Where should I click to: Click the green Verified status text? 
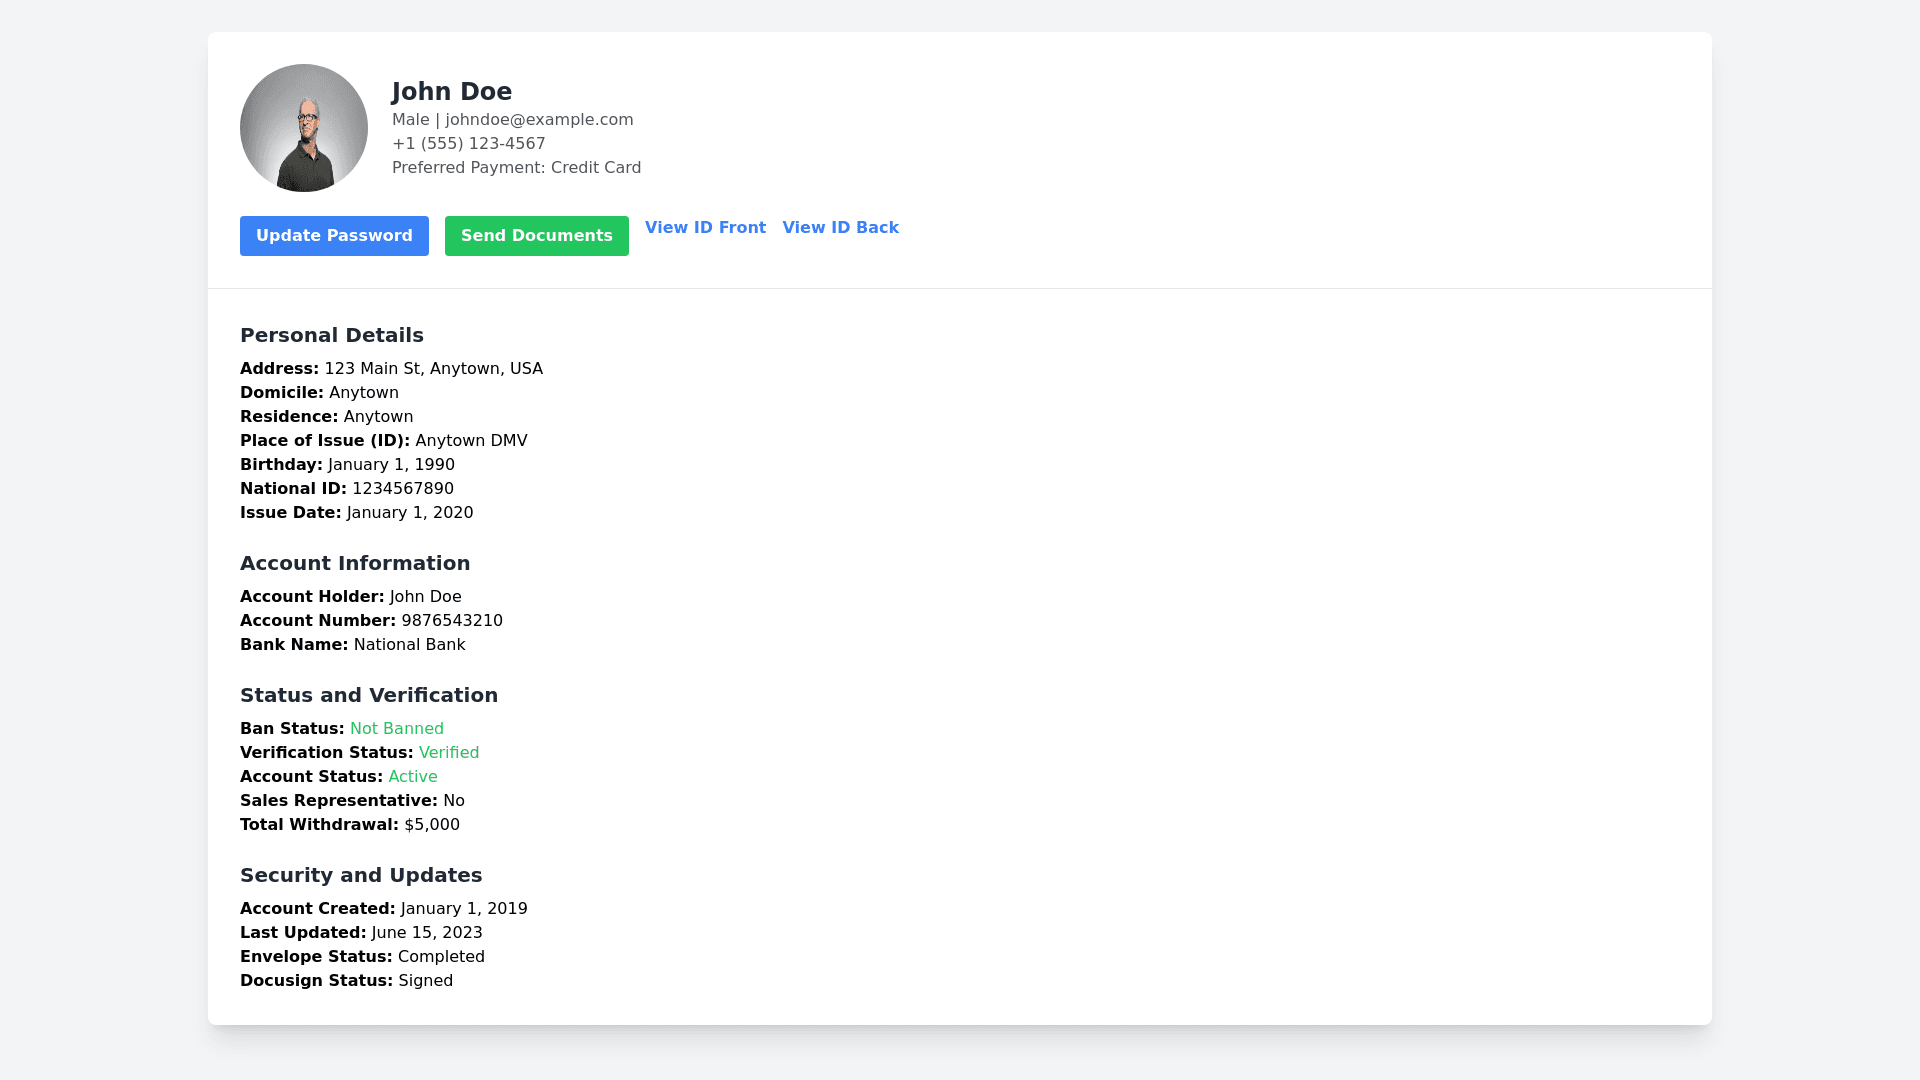click(448, 753)
